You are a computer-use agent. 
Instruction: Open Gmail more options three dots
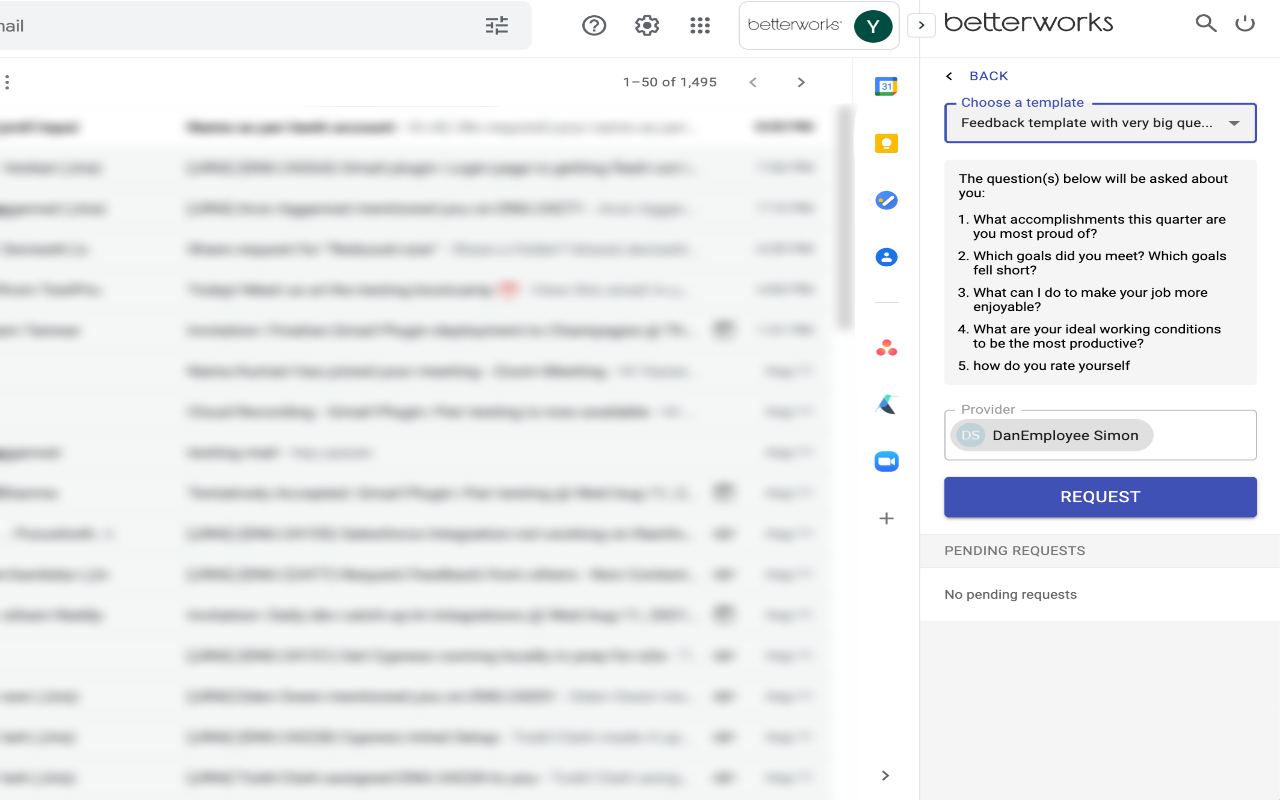[x=7, y=82]
